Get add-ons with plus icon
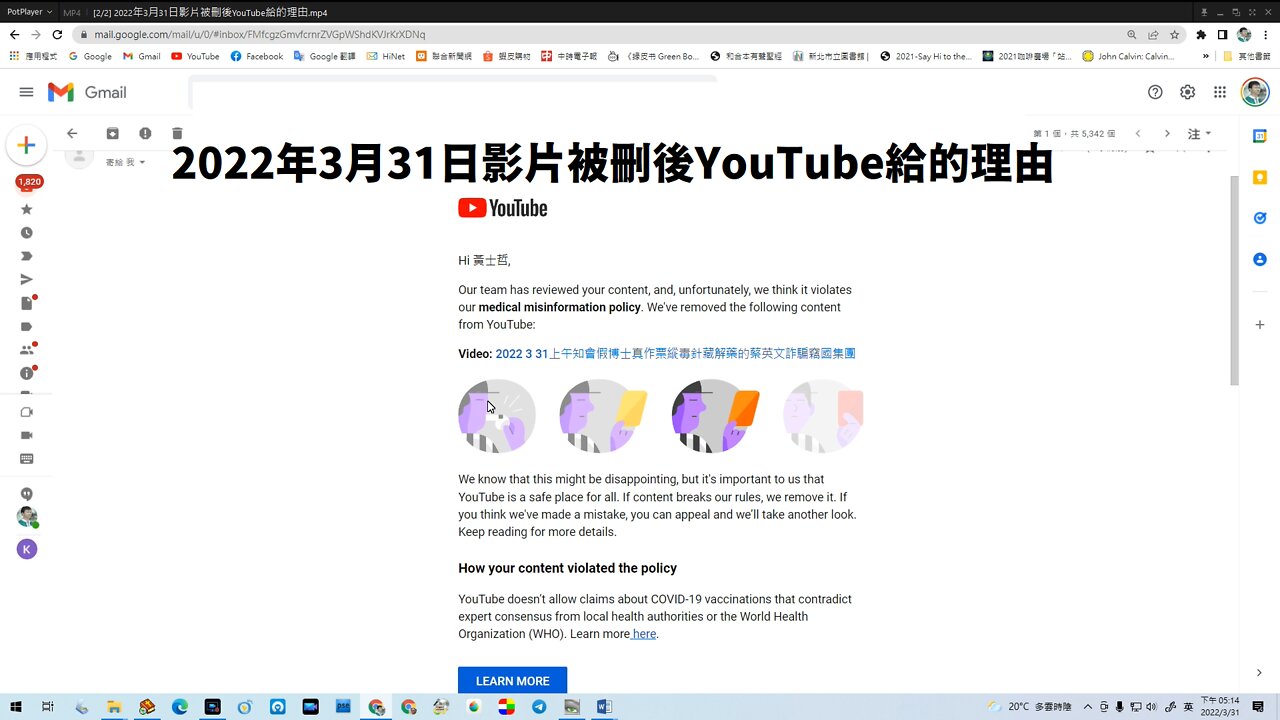This screenshot has height=720, width=1280. (x=1260, y=325)
